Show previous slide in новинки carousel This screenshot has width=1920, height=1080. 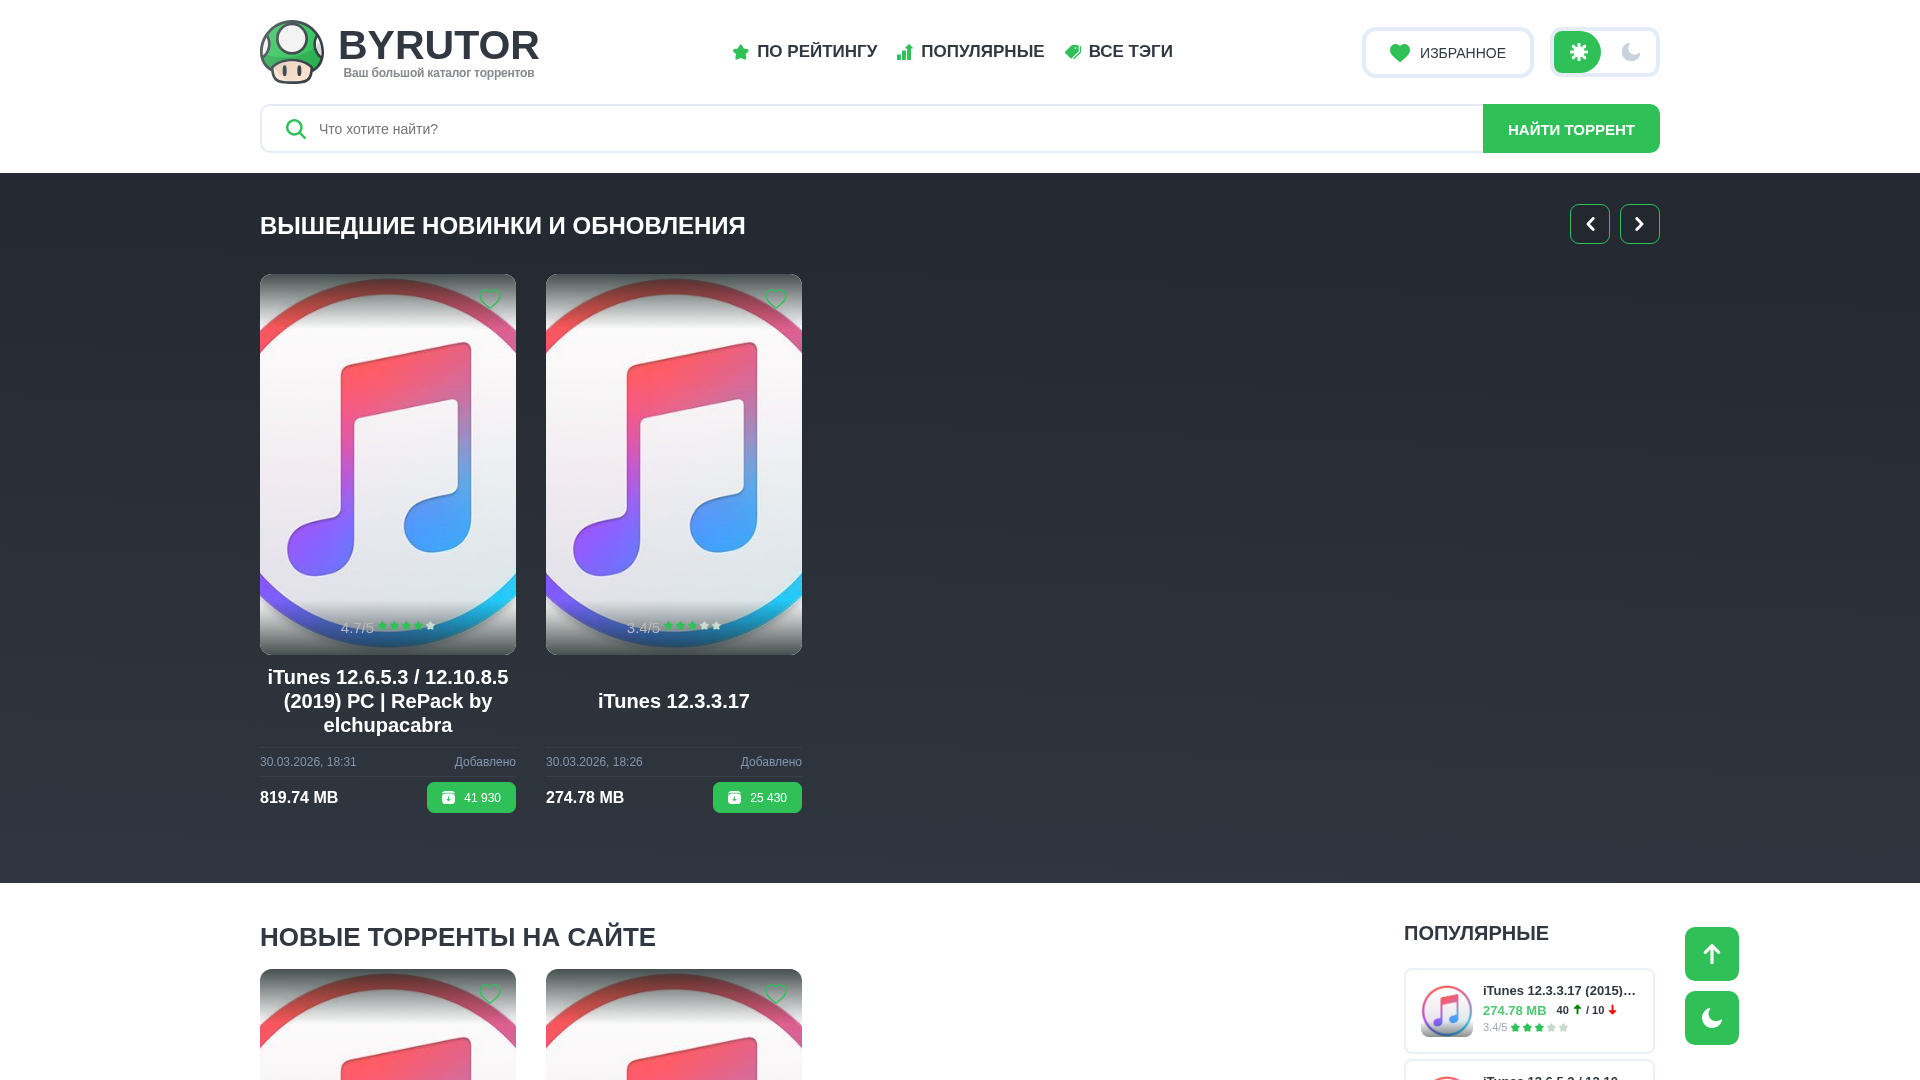[x=1590, y=224]
